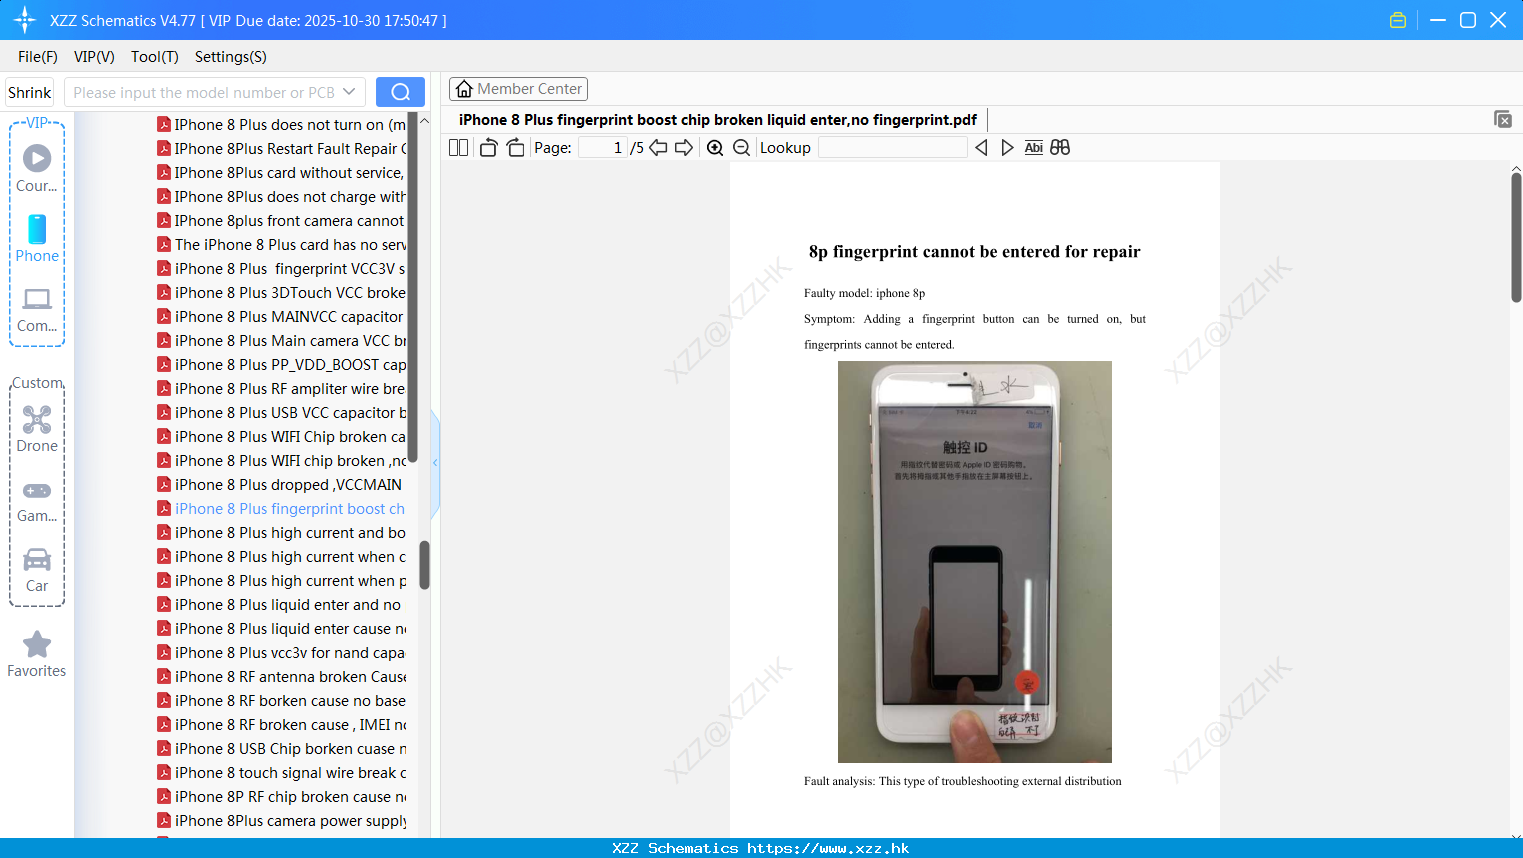
Task: Switch to the fingerprint boost chip PDF tab
Action: [718, 119]
